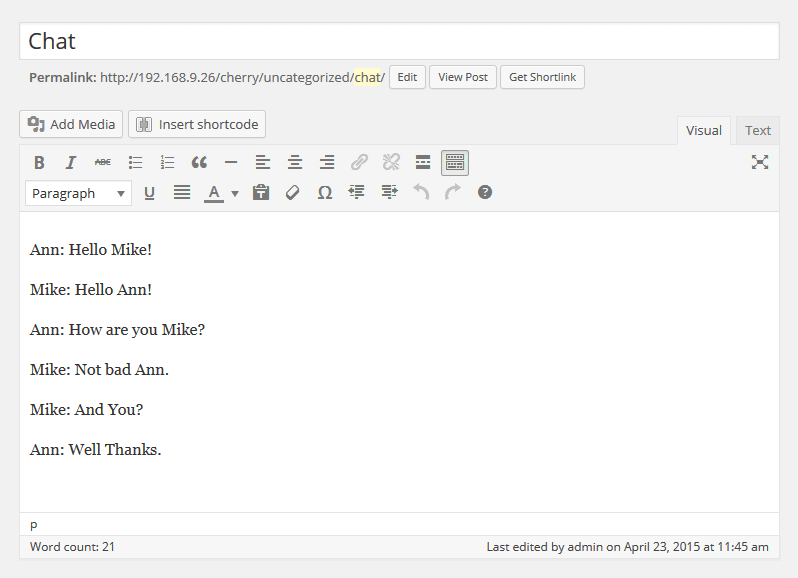Open the keyboard shortcuts help icon
Image resolution: width=798 pixels, height=578 pixels.
(485, 192)
